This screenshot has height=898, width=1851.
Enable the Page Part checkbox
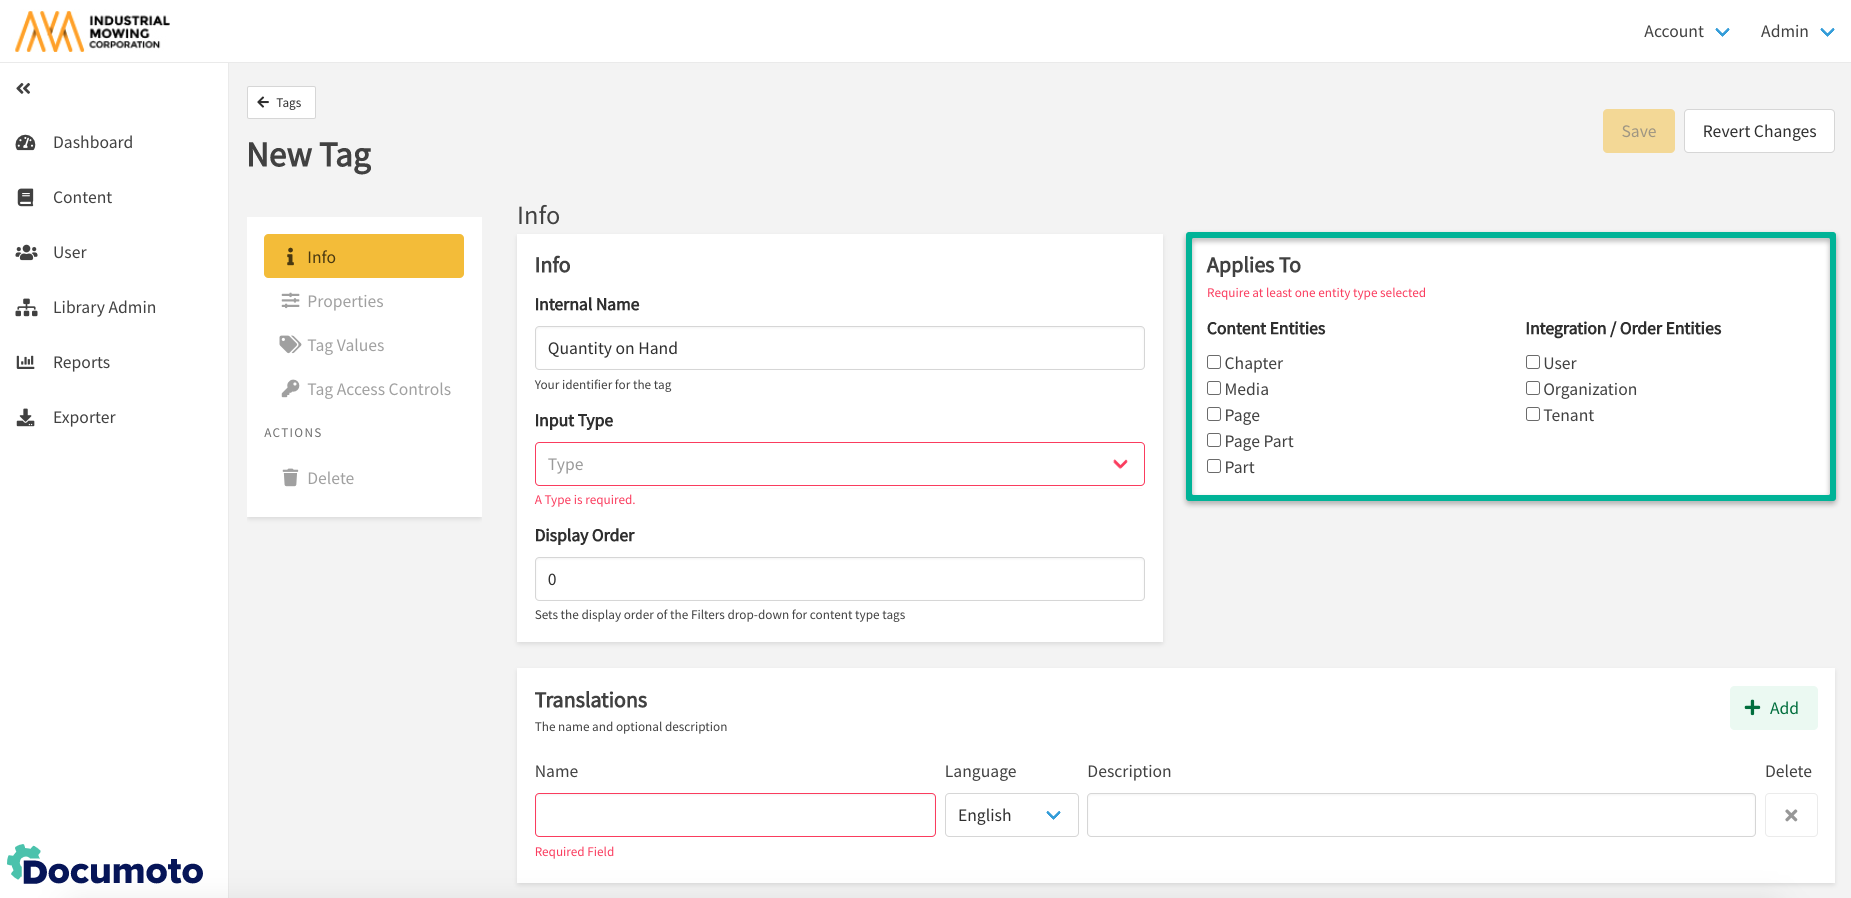(1214, 441)
